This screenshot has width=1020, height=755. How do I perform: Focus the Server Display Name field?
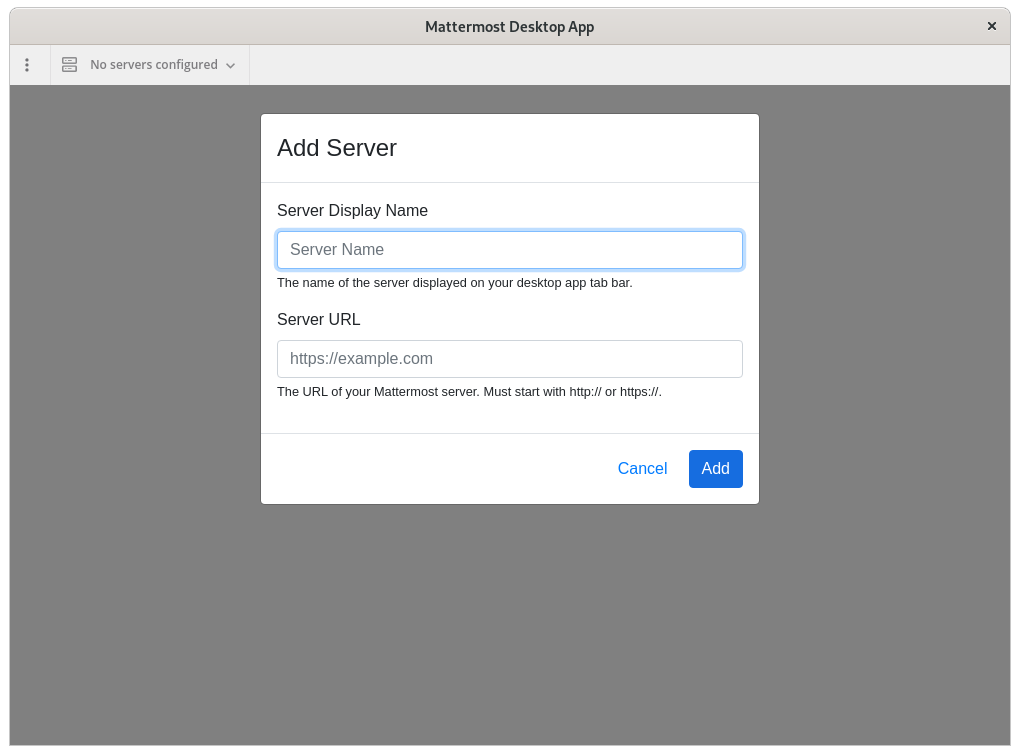click(509, 250)
